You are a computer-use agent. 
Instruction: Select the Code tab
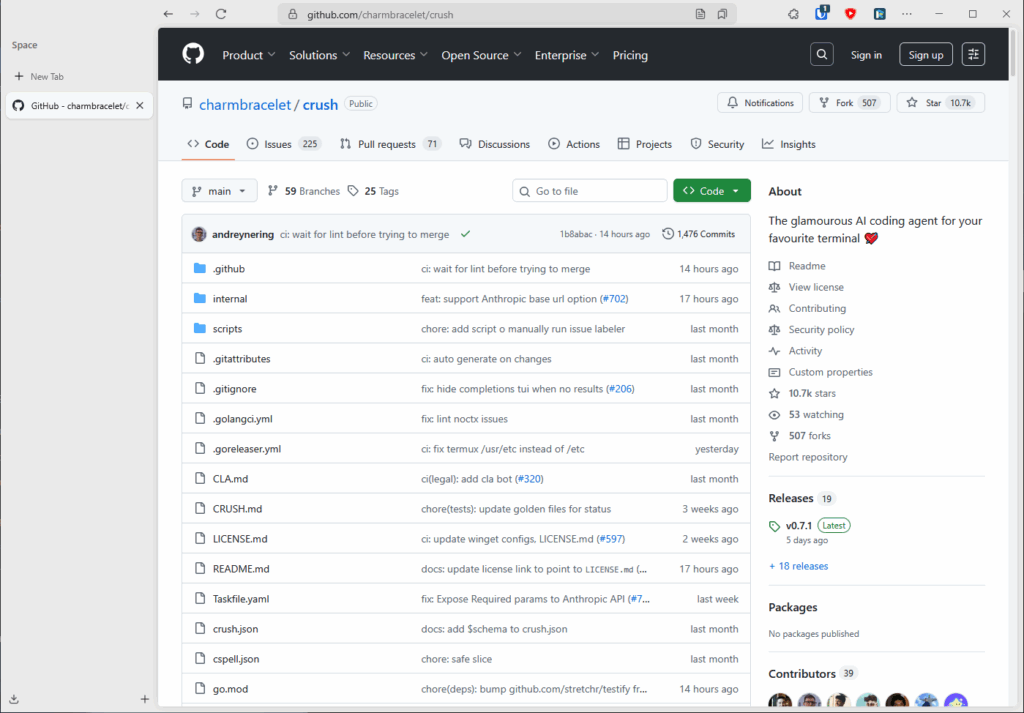point(208,144)
